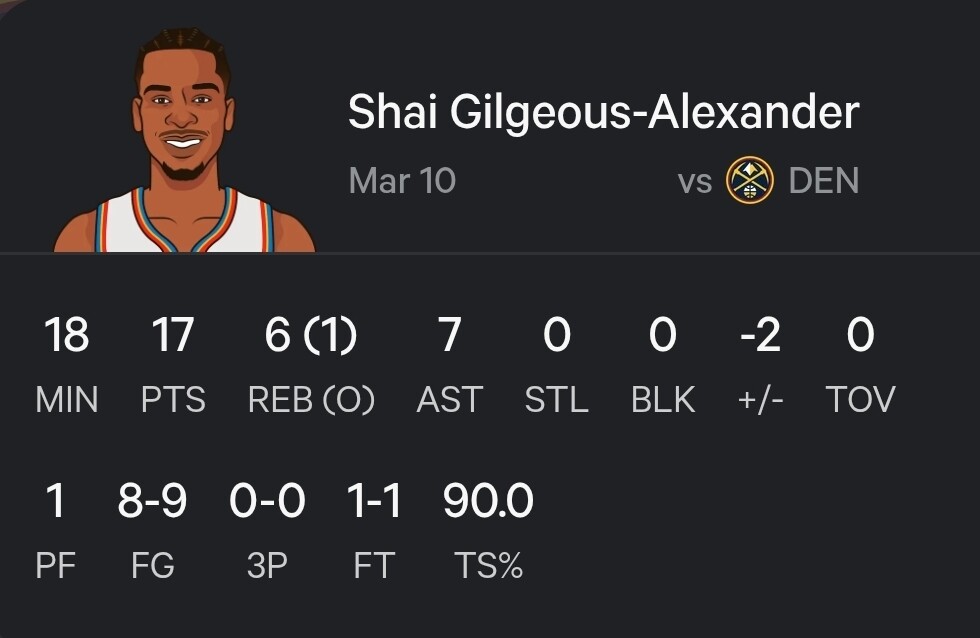Screen dimensions: 980x638
Task: Click the REB (O) column label
Action: point(311,400)
